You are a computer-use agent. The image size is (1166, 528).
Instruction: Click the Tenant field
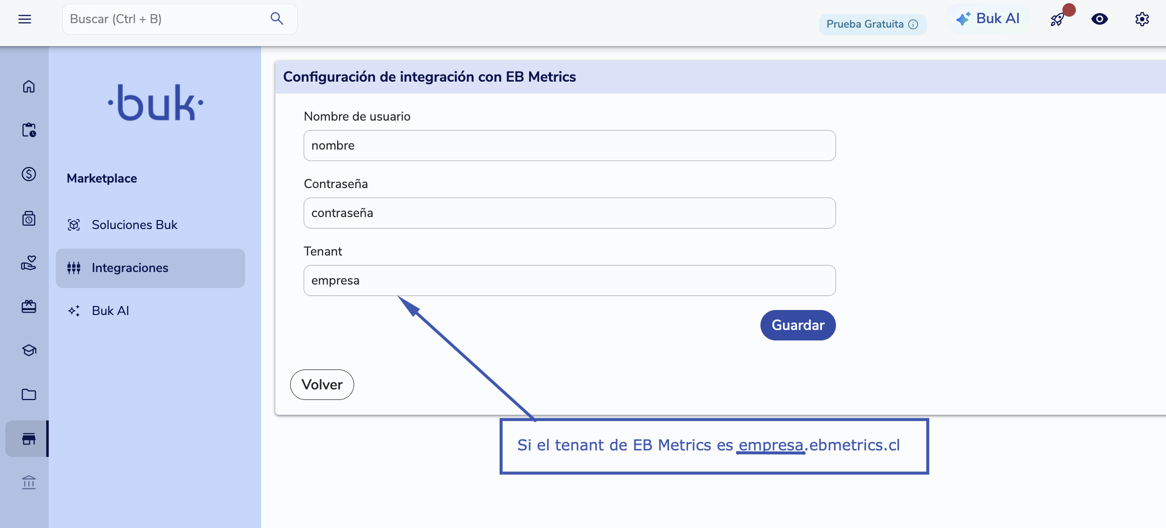pyautogui.click(x=570, y=280)
